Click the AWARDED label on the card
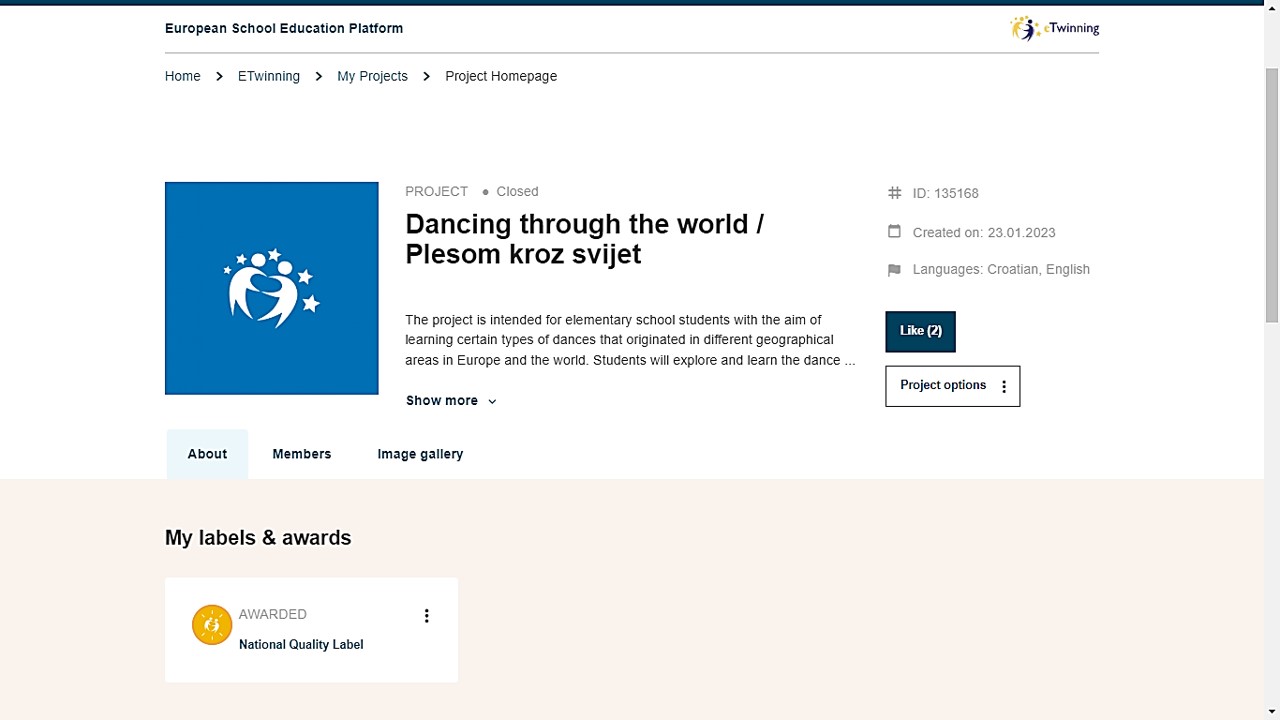 click(x=273, y=614)
